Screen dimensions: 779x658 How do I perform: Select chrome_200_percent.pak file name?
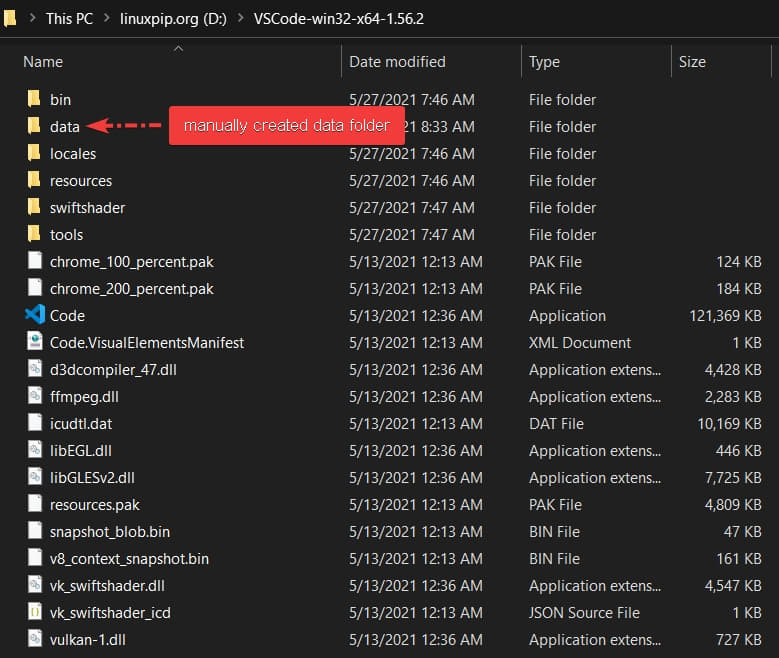[132, 289]
